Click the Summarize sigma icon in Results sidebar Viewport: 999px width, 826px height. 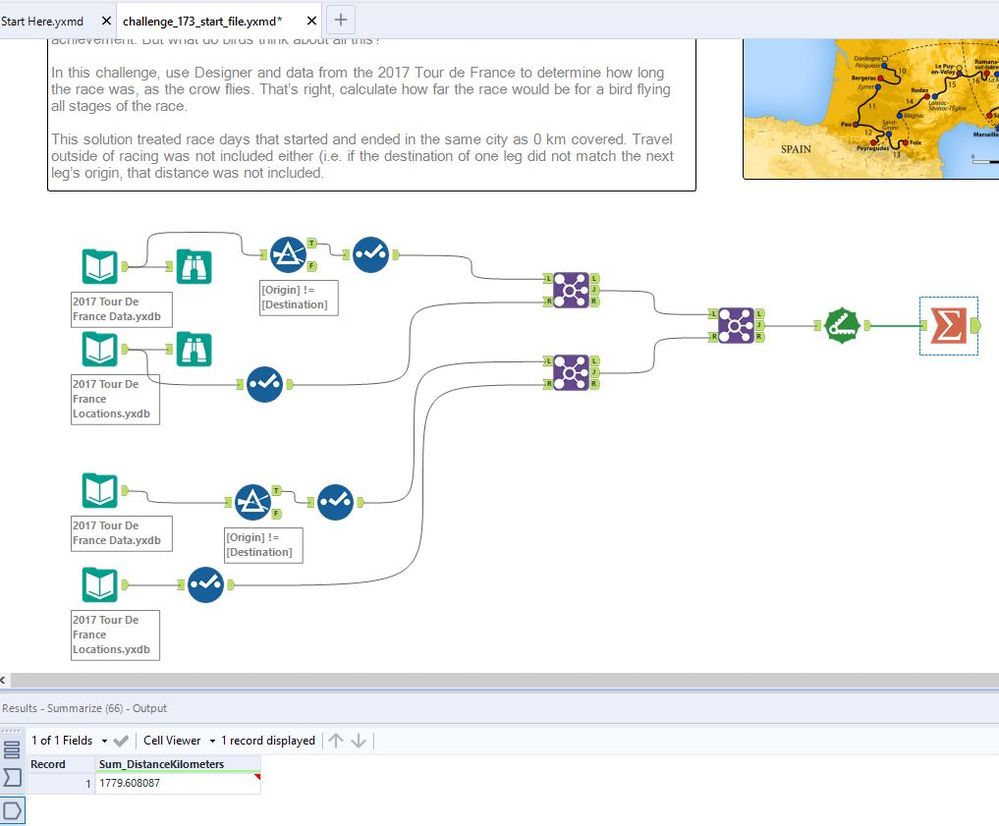pyautogui.click(x=12, y=778)
